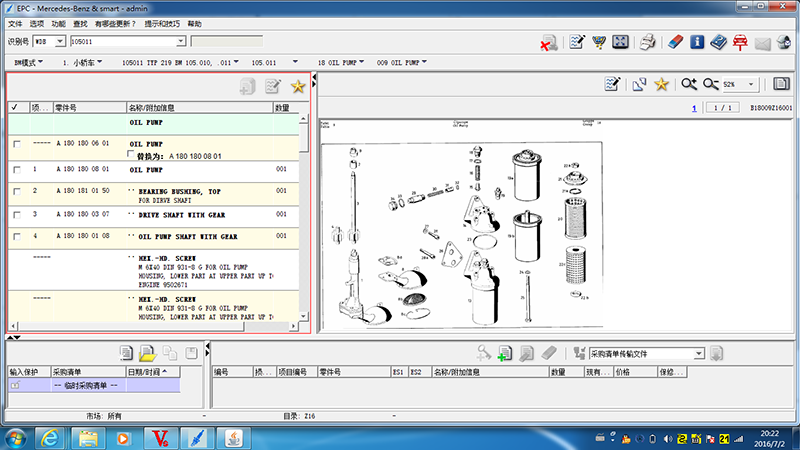This screenshot has width=800, height=450.
Task: Check box for A 180 180 06 01
Action: point(17,144)
